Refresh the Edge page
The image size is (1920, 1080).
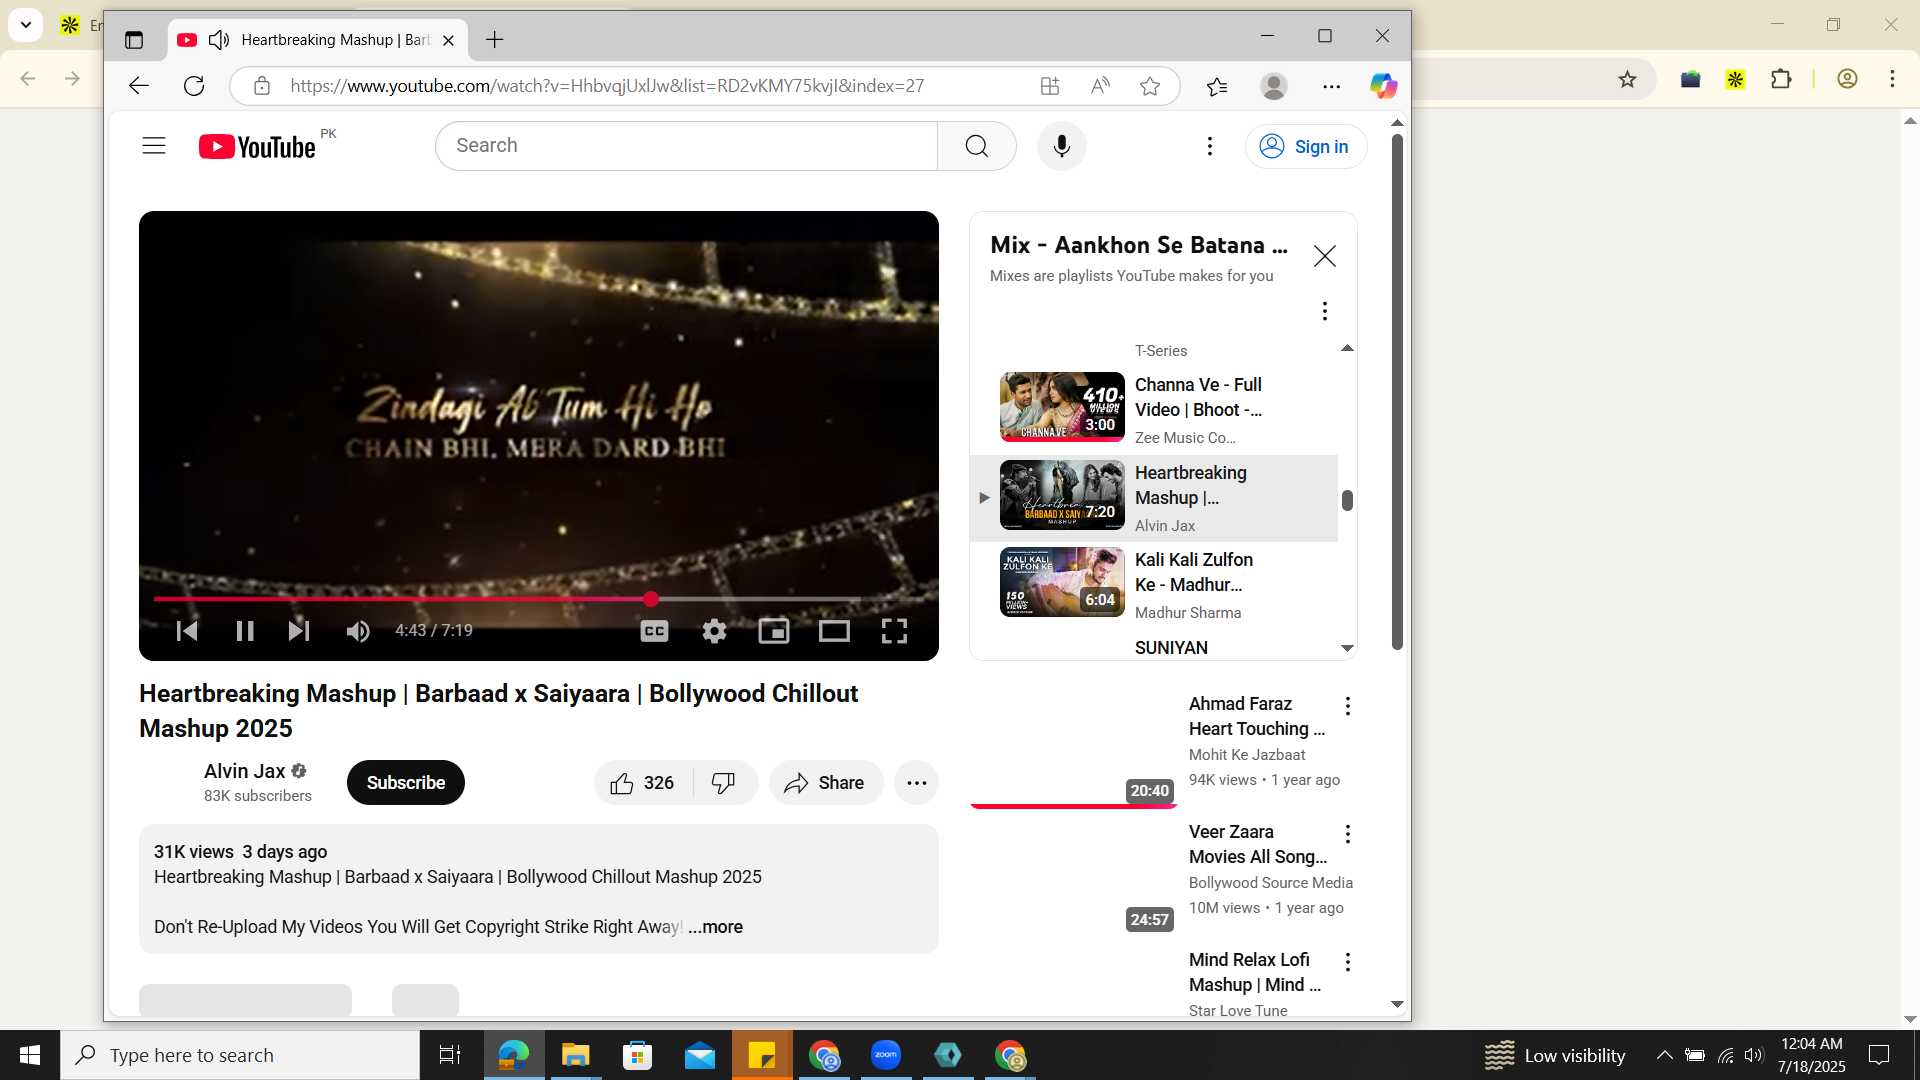click(x=194, y=86)
